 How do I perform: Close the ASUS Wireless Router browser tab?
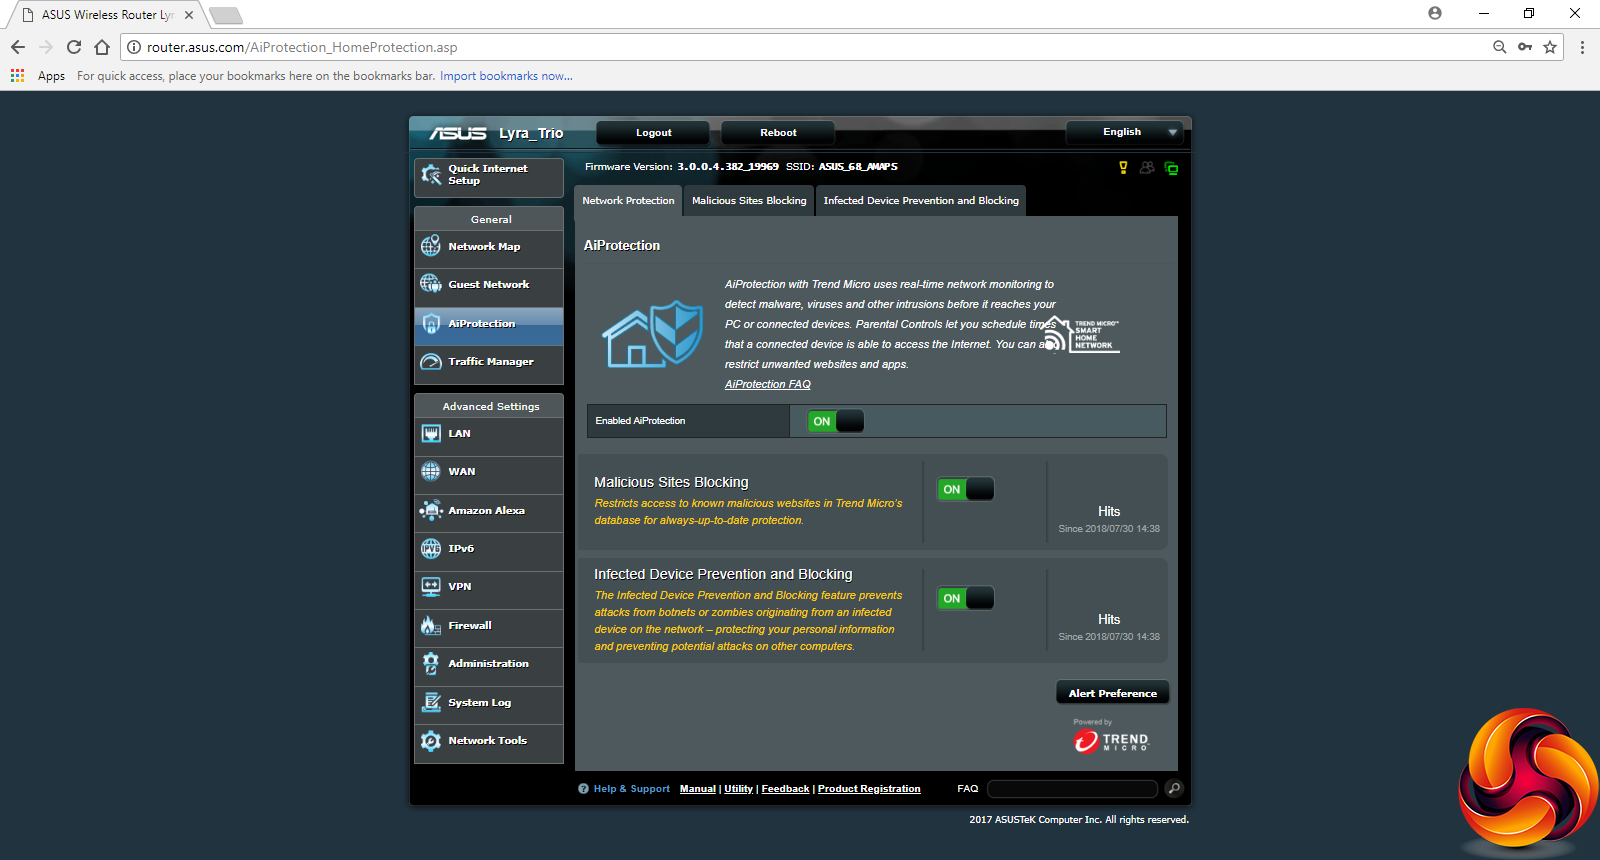pos(189,15)
